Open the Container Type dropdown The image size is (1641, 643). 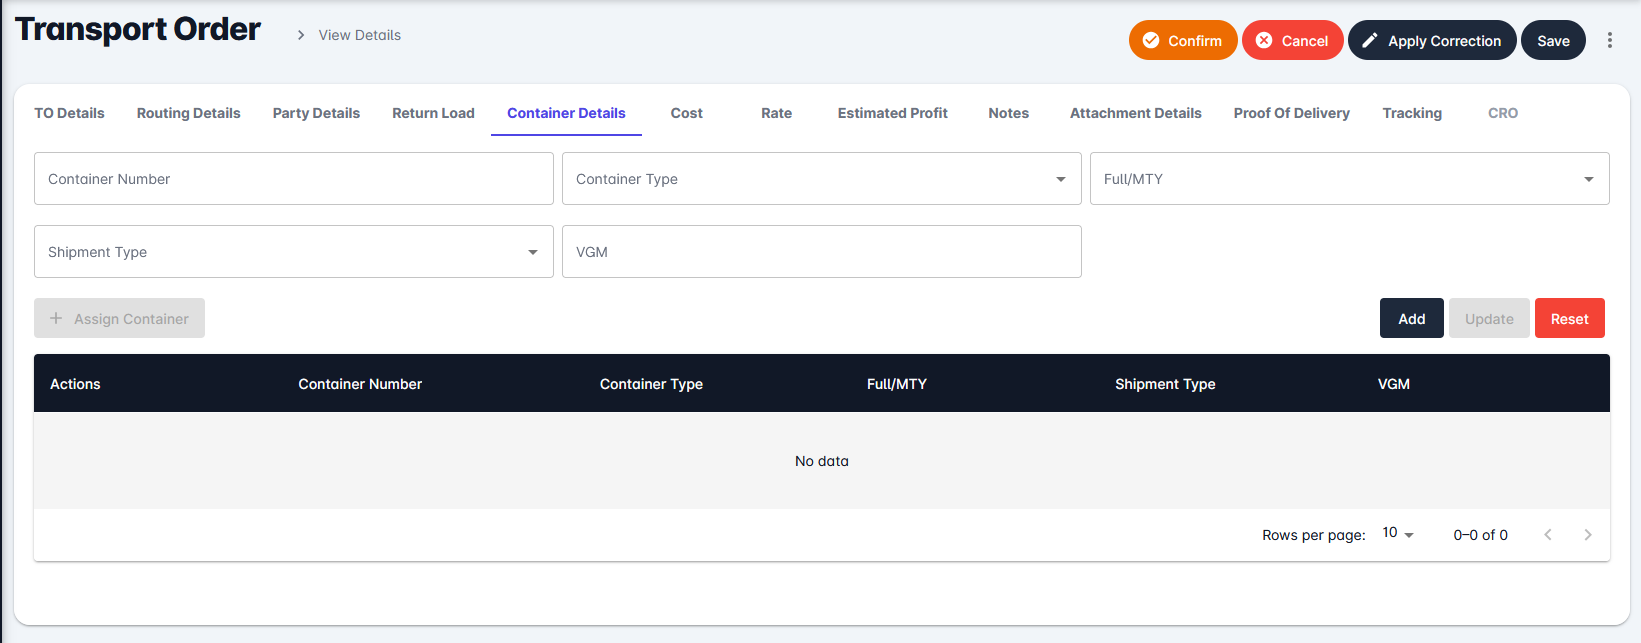point(821,179)
